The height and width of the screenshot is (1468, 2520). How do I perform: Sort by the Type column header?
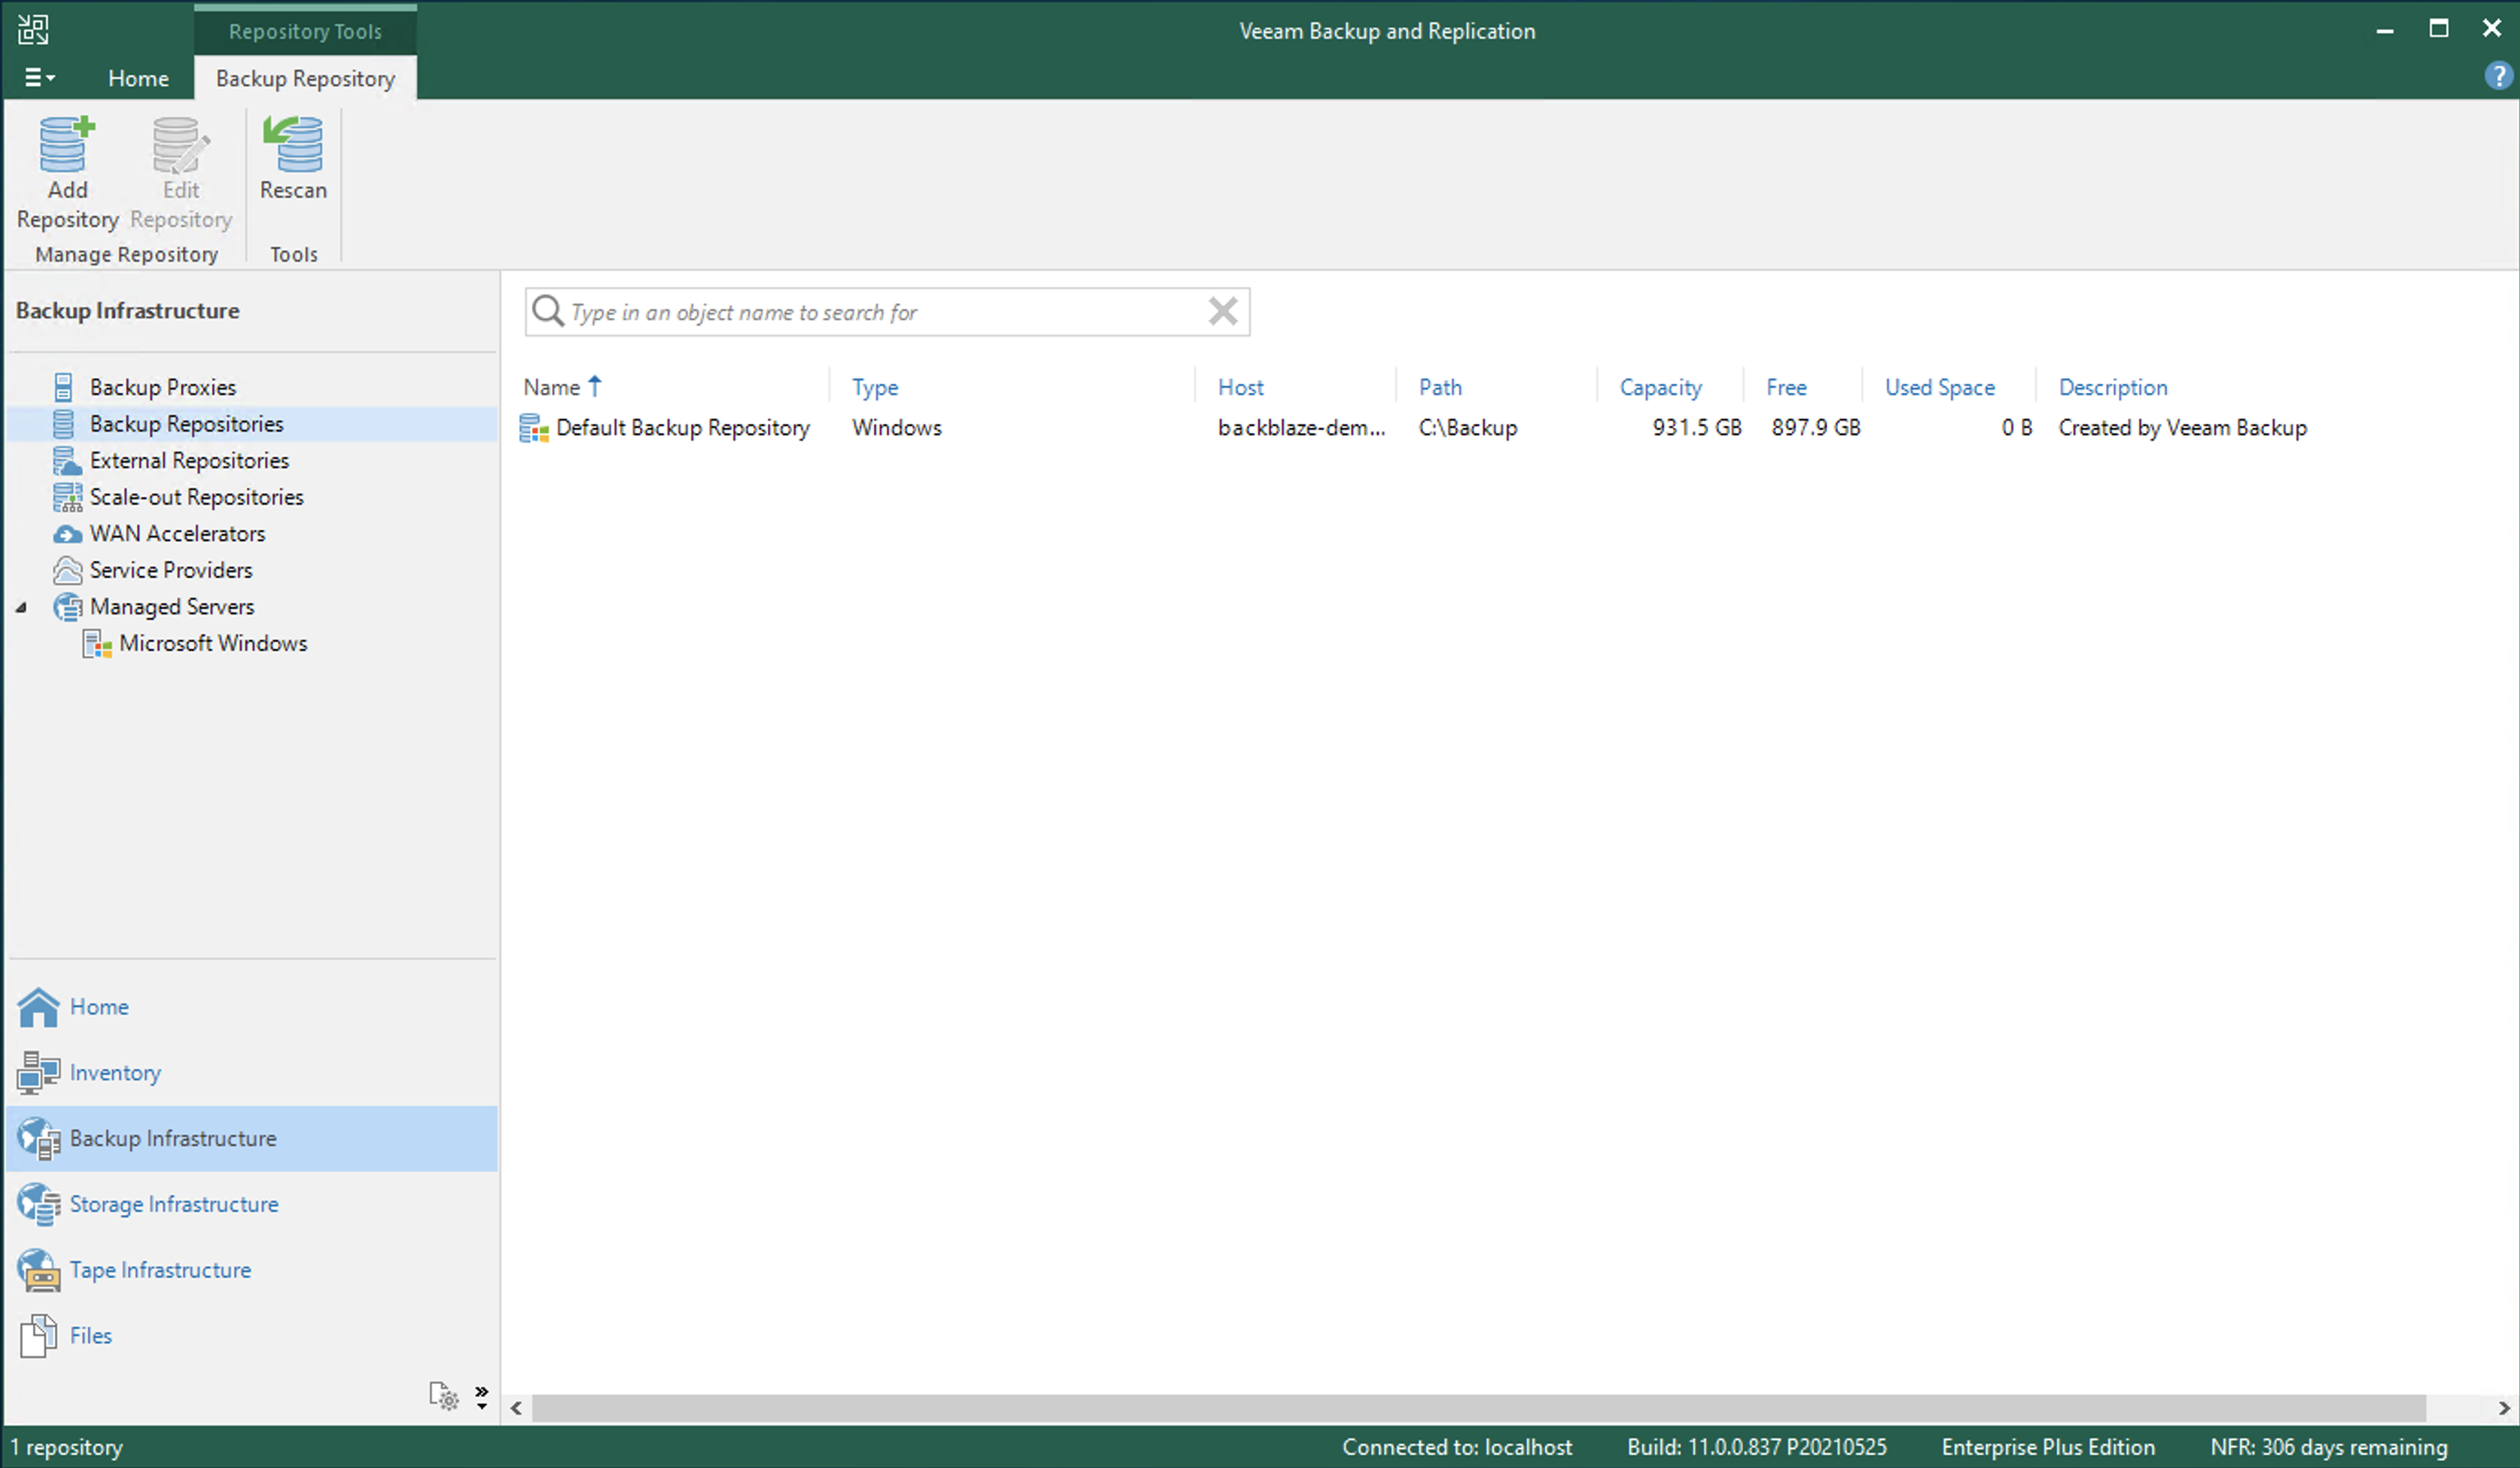pos(875,388)
